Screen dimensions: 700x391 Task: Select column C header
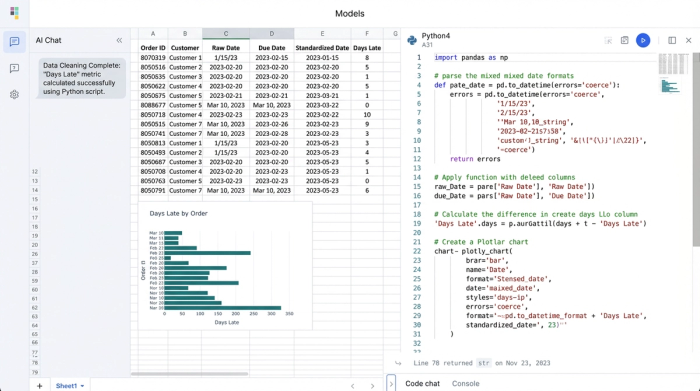point(226,33)
